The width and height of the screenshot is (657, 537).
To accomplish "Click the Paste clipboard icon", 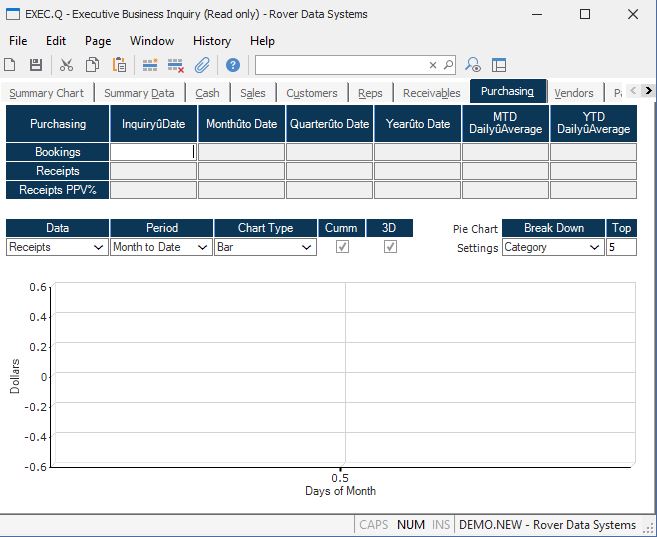I will point(119,65).
